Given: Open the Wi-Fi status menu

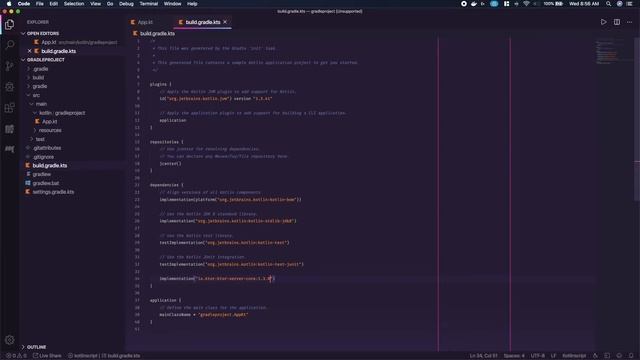Looking at the screenshot, I should [526, 4].
